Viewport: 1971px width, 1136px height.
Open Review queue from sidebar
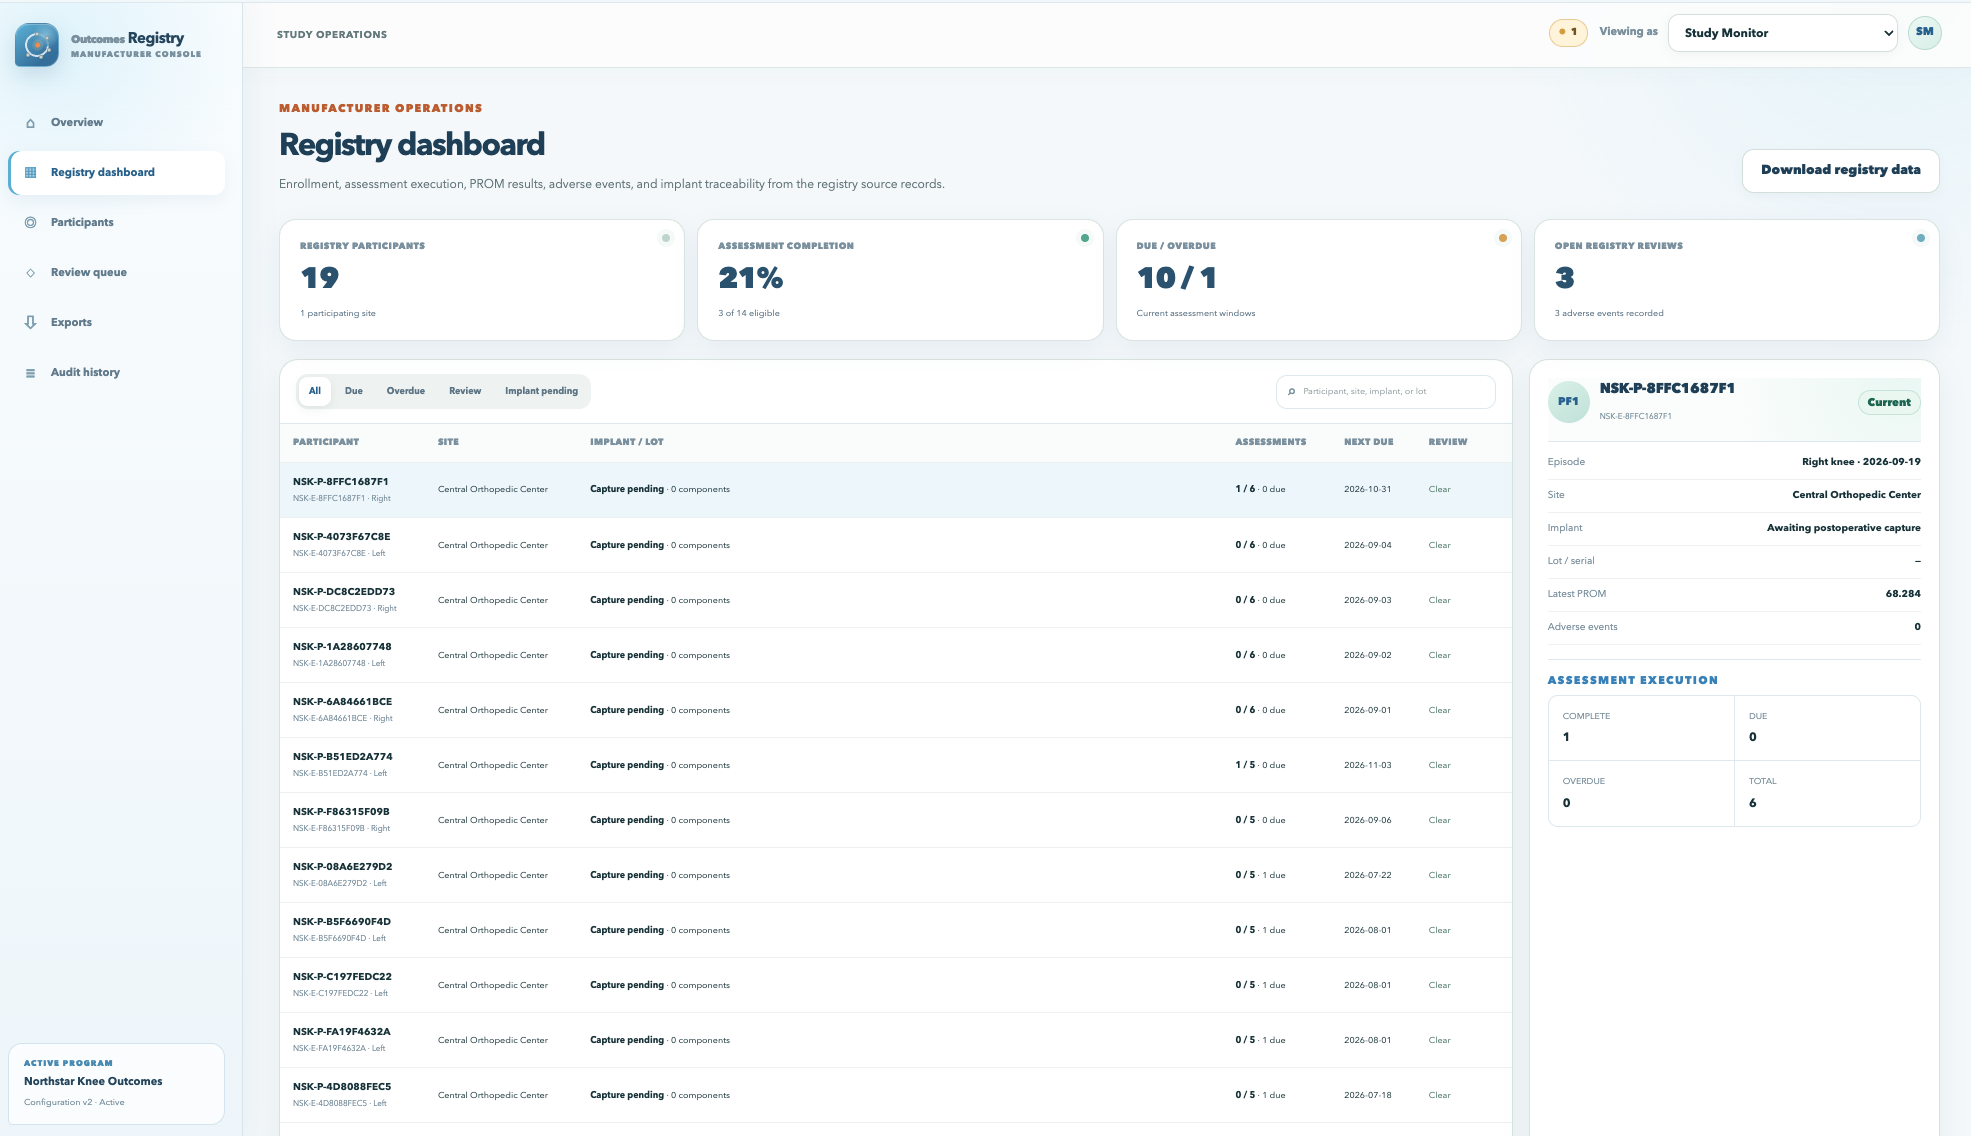(117, 273)
